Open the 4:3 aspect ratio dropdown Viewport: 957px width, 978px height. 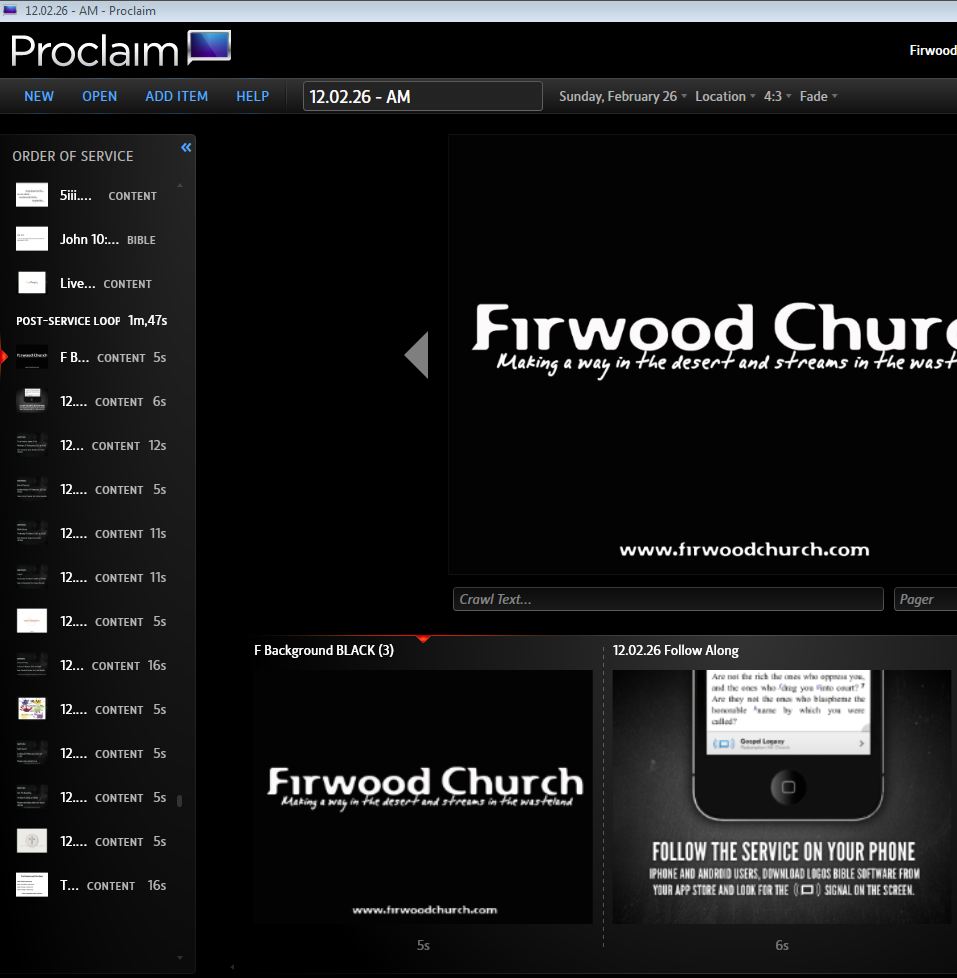[x=777, y=96]
